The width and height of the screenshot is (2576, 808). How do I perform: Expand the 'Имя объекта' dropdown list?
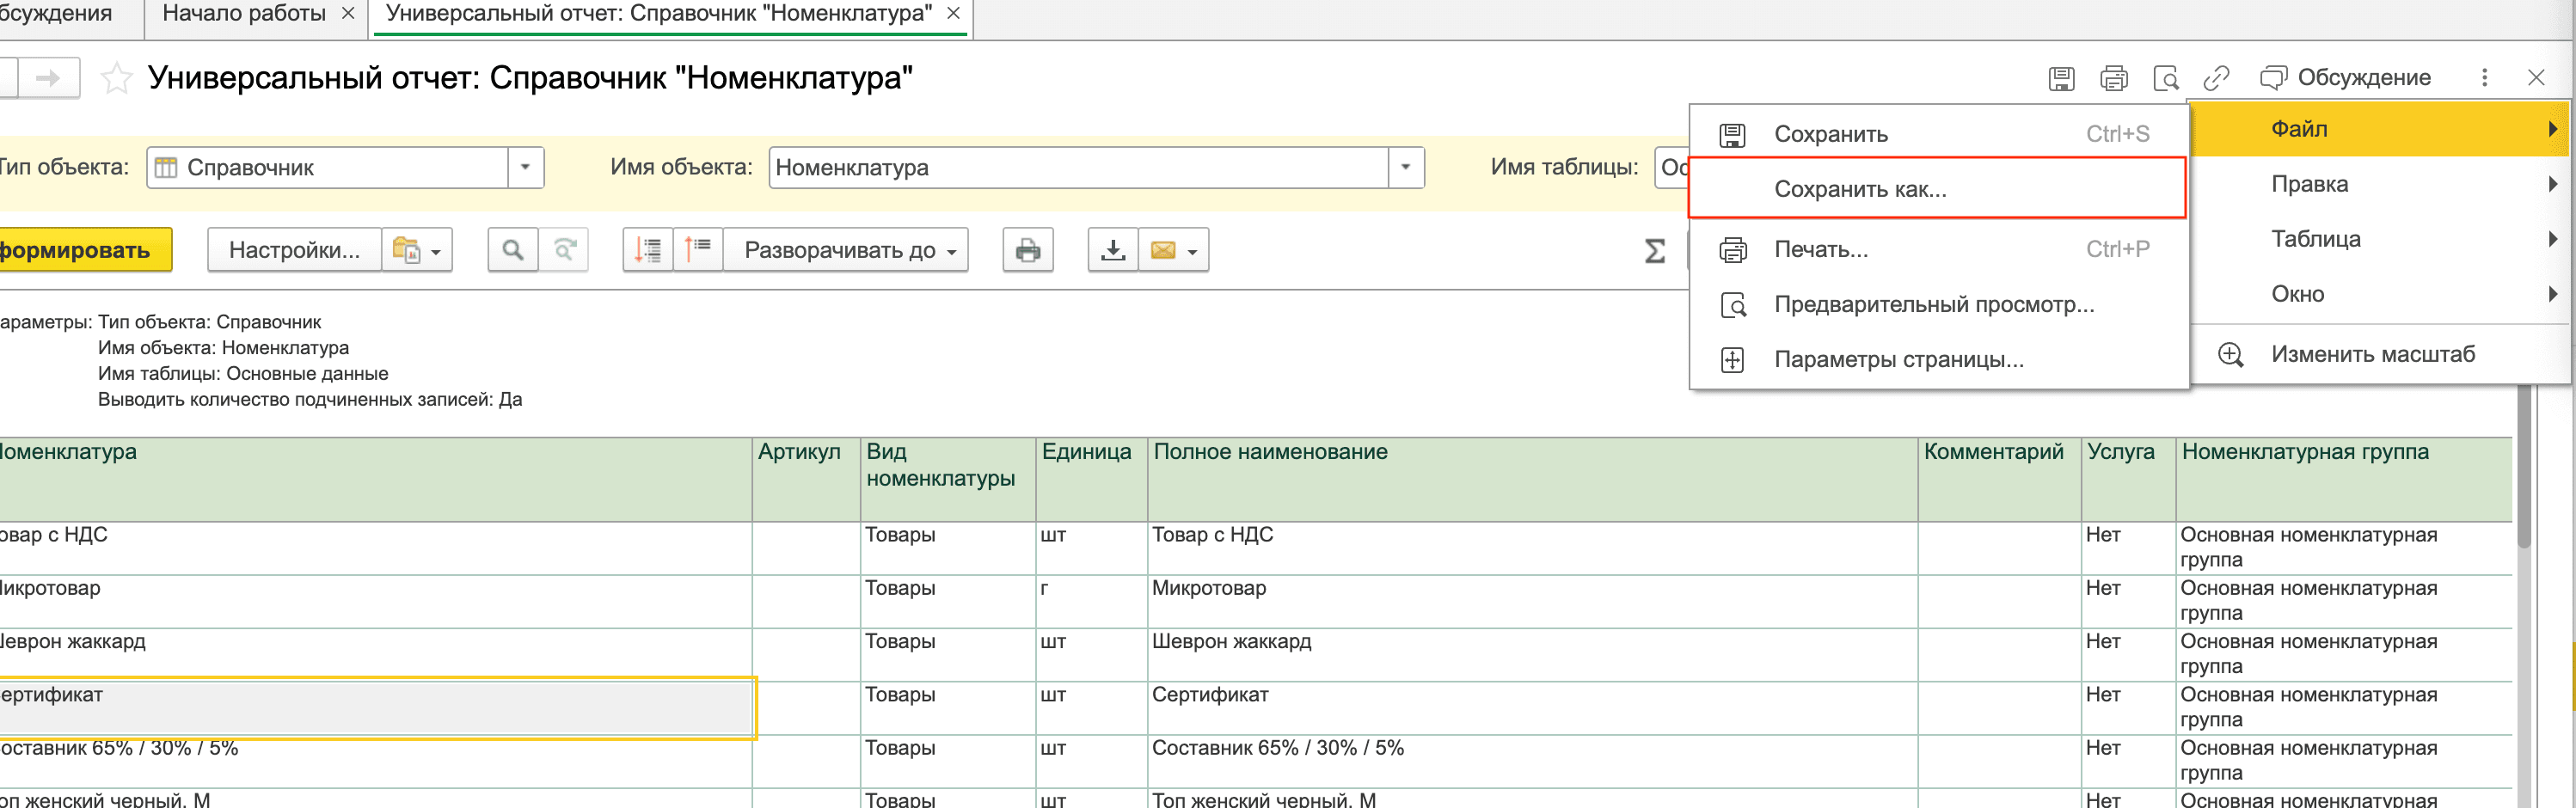[x=1405, y=168]
